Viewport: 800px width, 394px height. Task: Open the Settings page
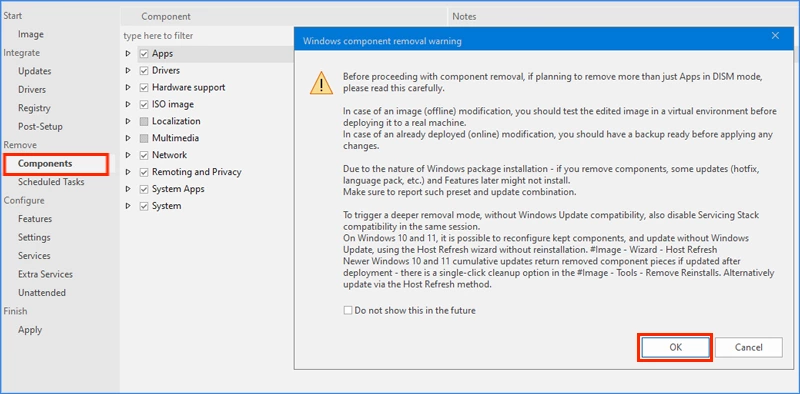click(x=34, y=237)
